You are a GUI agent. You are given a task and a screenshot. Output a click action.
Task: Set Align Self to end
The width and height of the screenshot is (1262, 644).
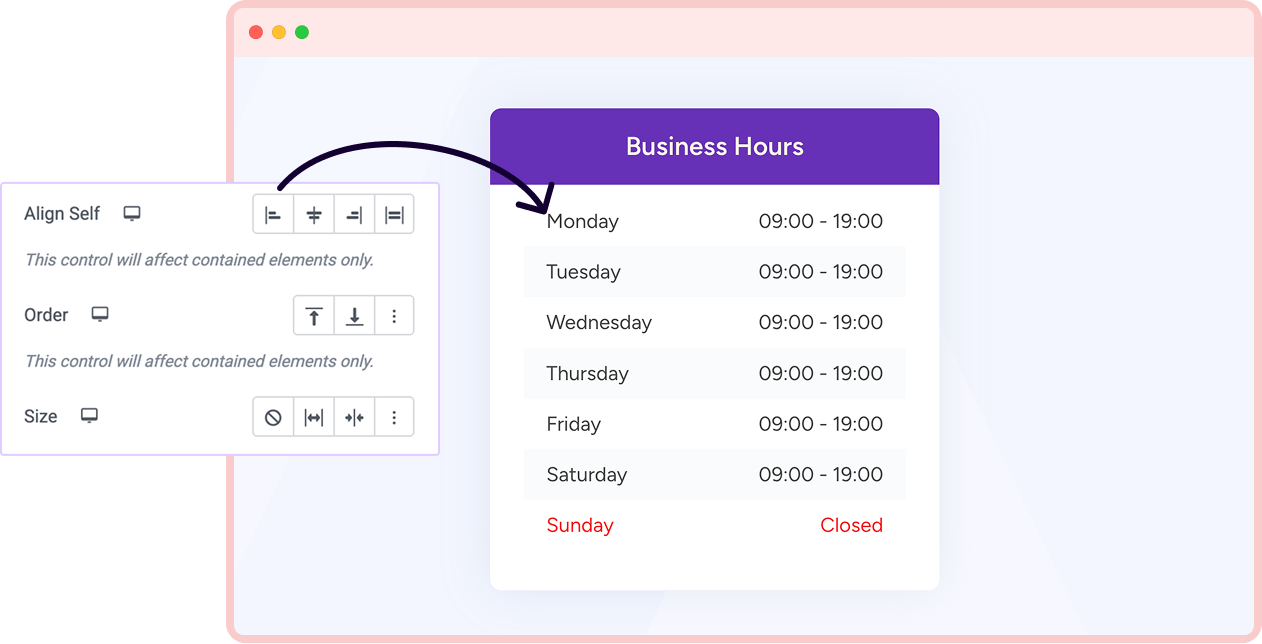tap(354, 215)
